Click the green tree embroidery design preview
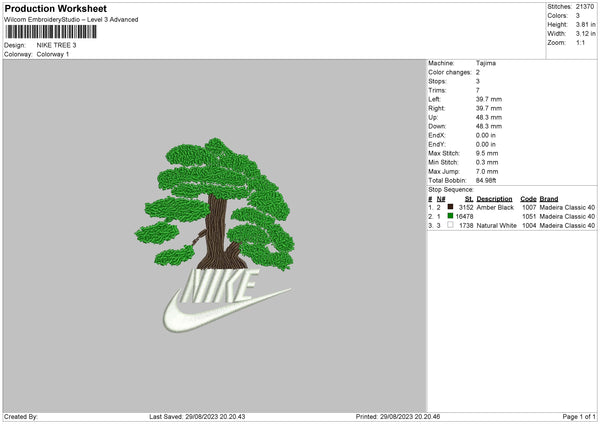Image resolution: width=600 pixels, height=424 pixels. pyautogui.click(x=215, y=204)
